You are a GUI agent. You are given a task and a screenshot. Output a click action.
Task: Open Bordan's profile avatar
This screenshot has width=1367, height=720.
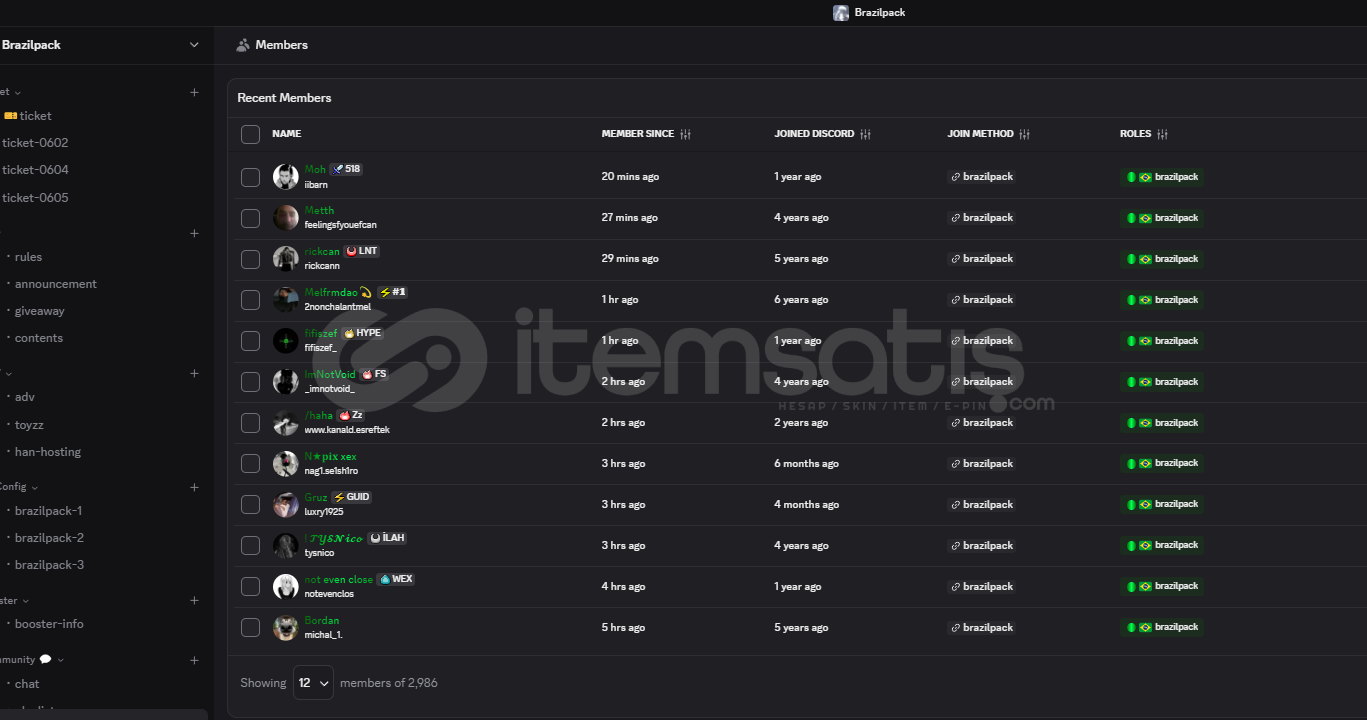coord(286,628)
